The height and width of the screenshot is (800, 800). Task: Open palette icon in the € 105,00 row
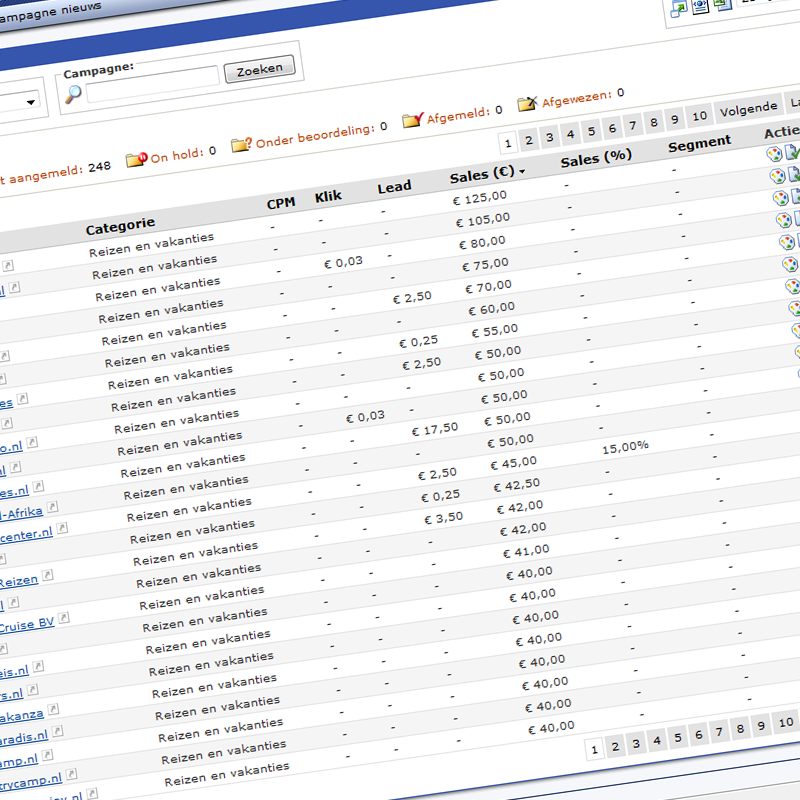(778, 176)
